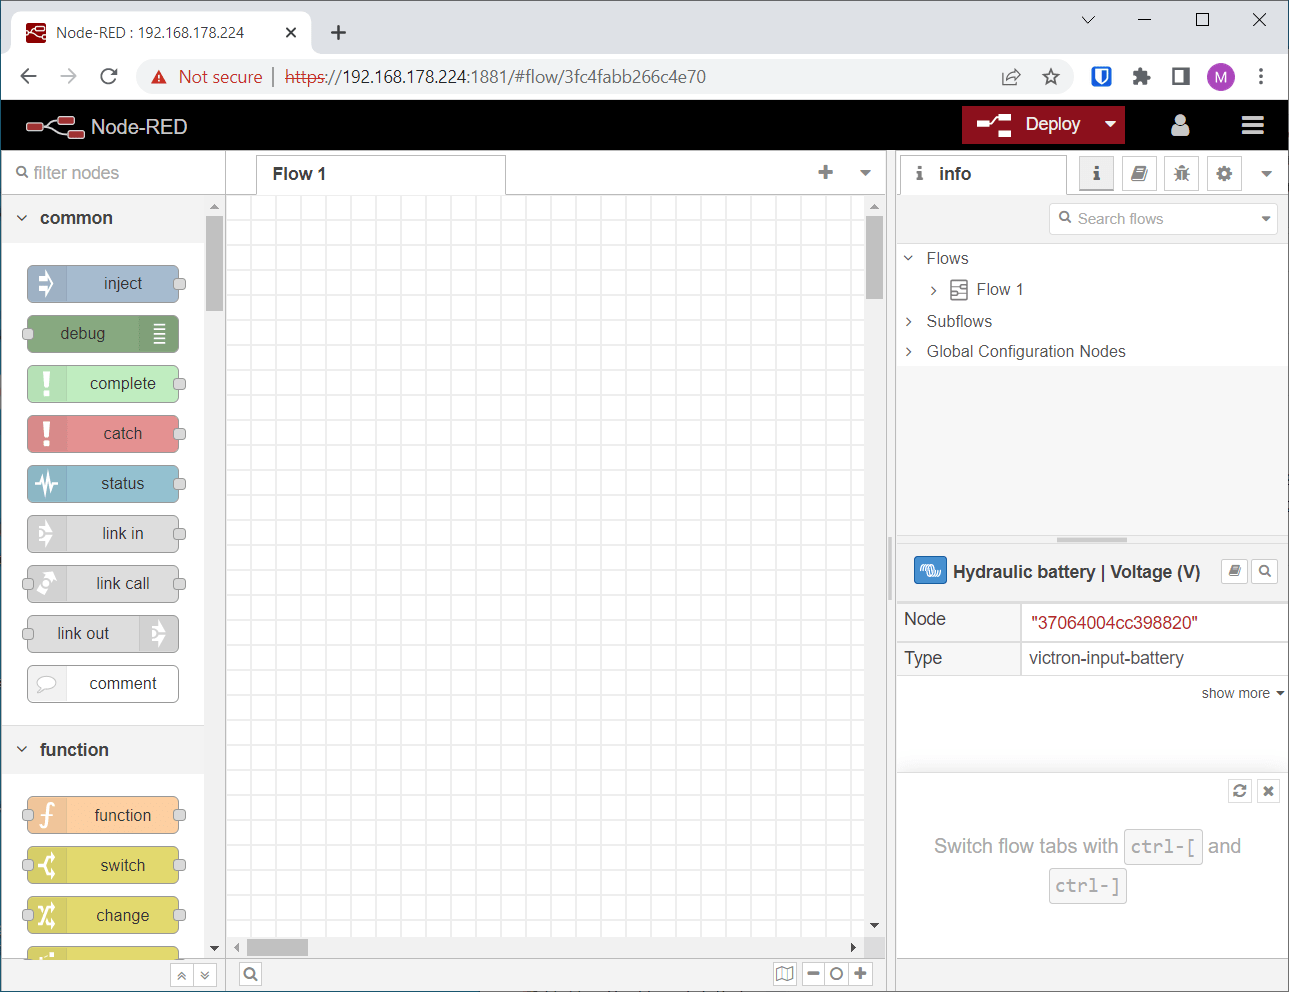The width and height of the screenshot is (1289, 992).
Task: Open the Debug messages bug icon tab
Action: click(x=1181, y=174)
